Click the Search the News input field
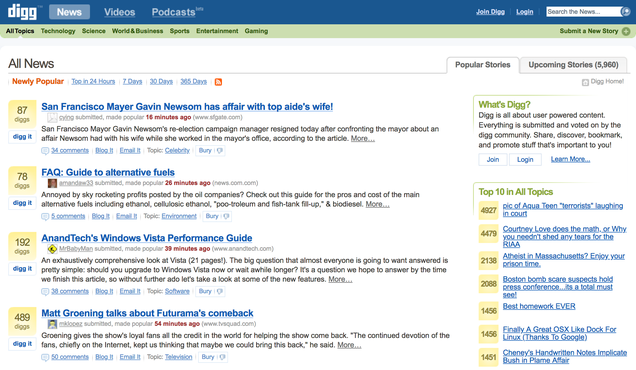The width and height of the screenshot is (636, 370). pos(583,11)
